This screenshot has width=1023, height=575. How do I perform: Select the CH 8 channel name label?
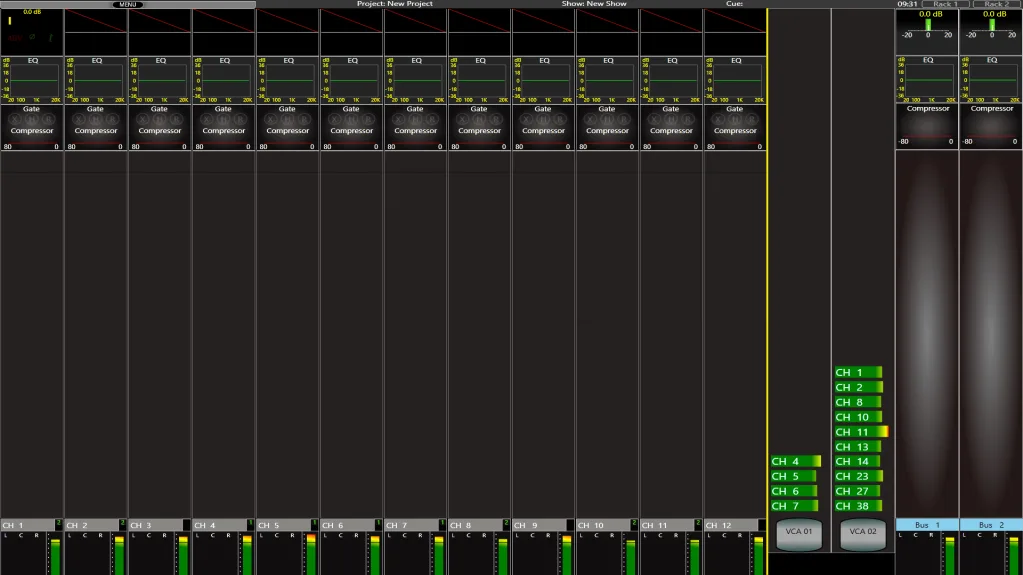[x=475, y=525]
